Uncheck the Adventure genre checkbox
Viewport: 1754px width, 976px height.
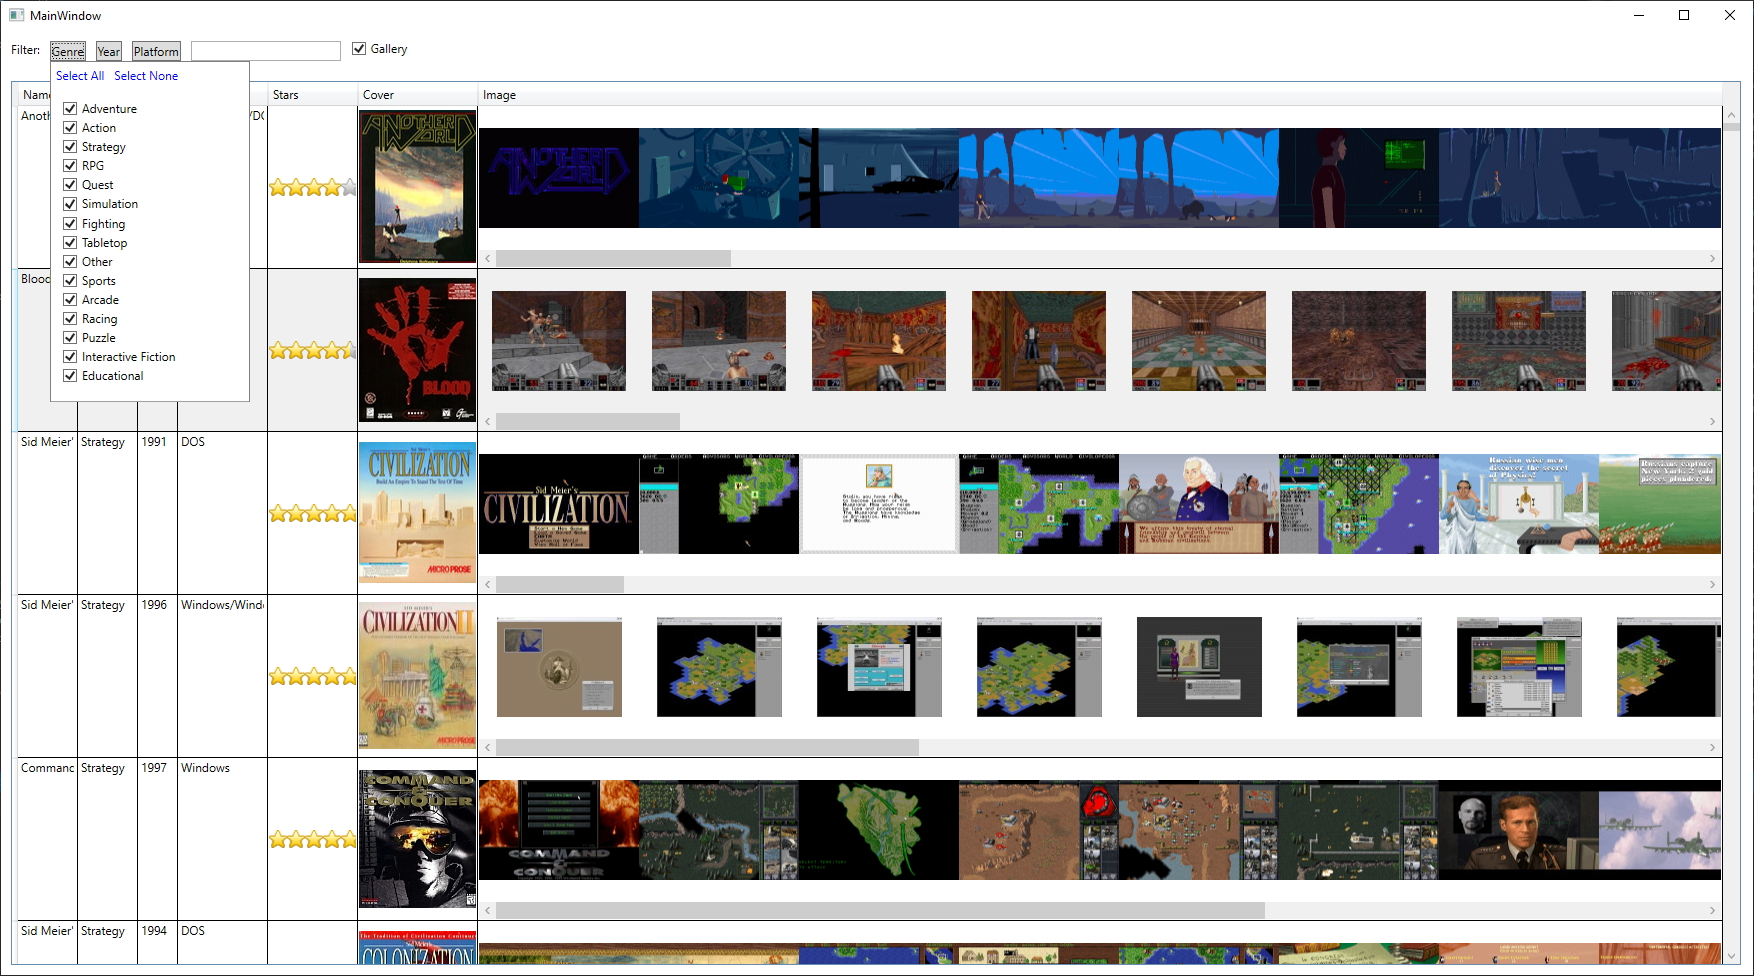[x=70, y=108]
